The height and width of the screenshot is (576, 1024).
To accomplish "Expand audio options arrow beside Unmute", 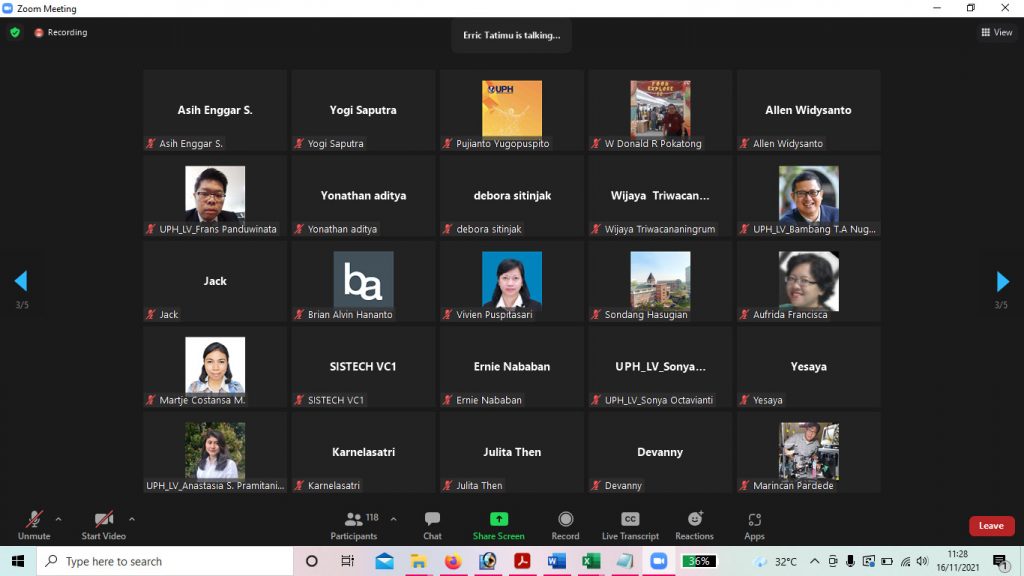I will [x=58, y=519].
